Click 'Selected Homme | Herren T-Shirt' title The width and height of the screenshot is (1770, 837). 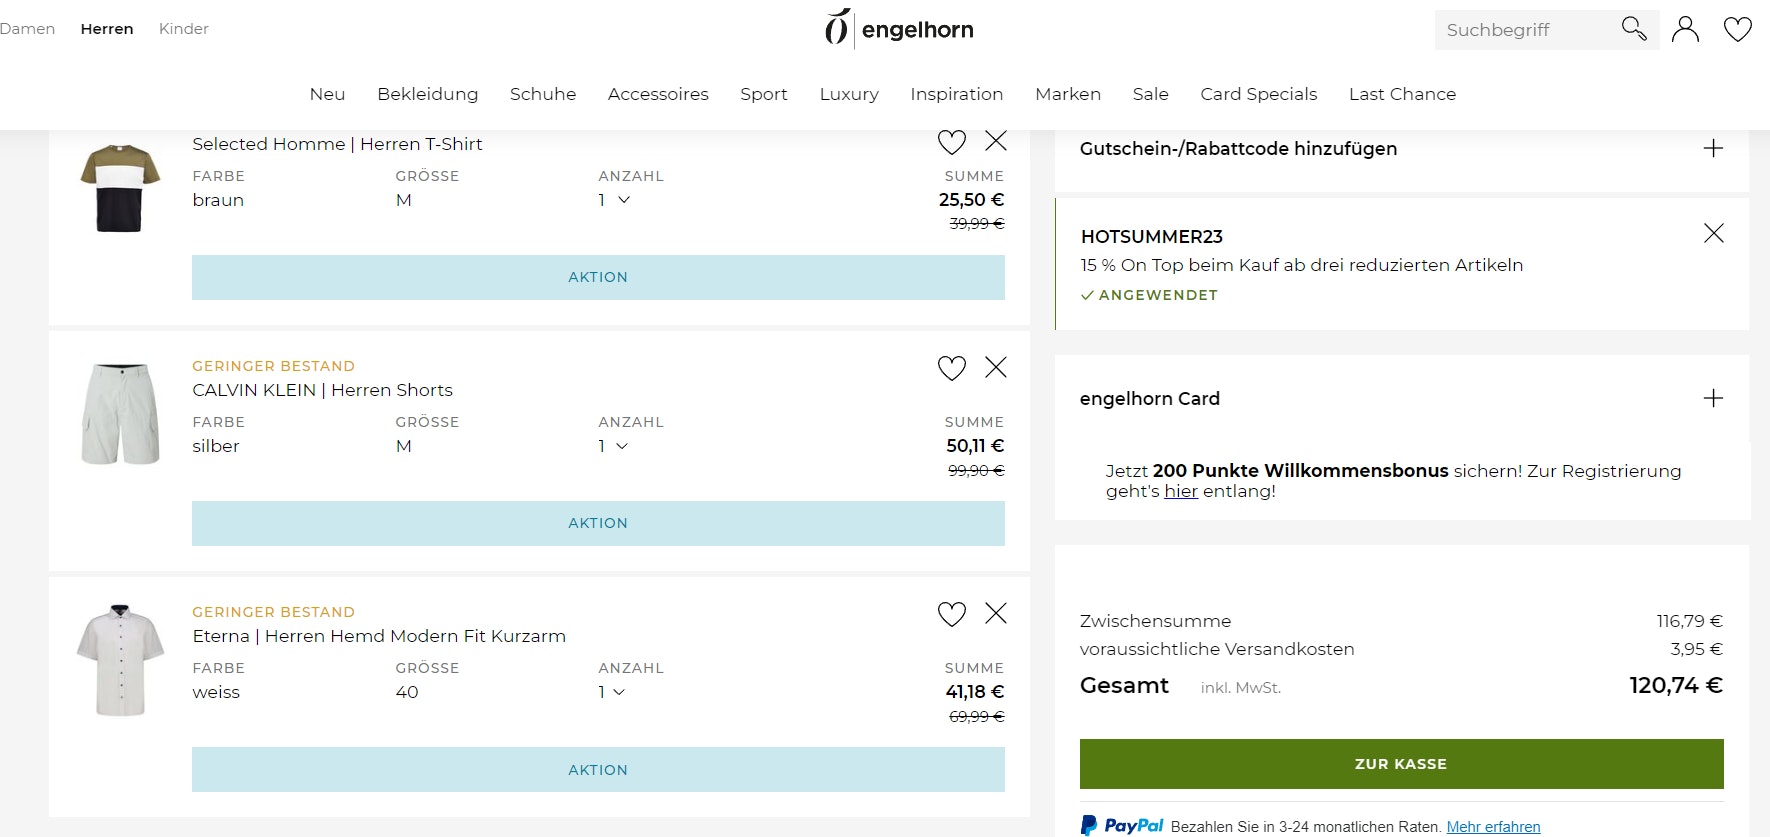[x=337, y=144]
